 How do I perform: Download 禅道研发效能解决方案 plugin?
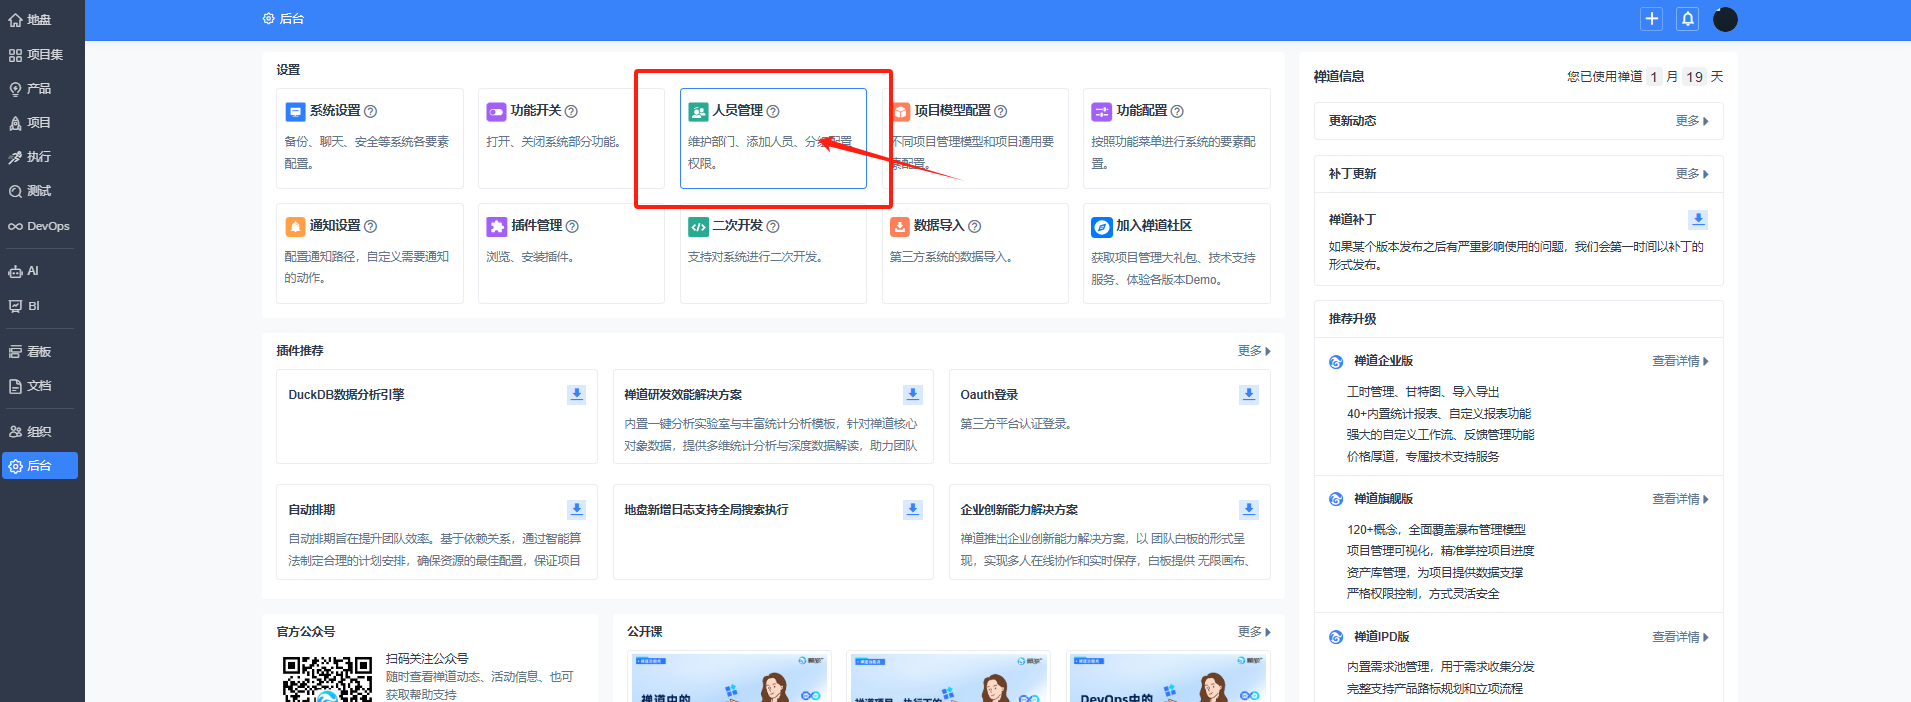[913, 394]
